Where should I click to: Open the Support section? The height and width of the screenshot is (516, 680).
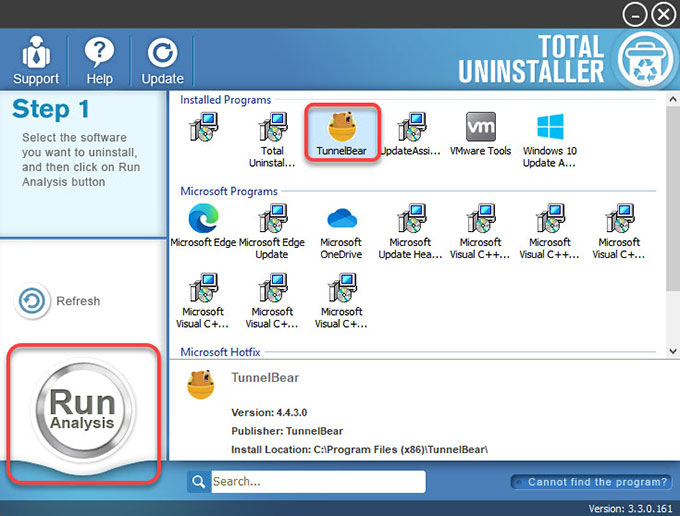point(36,61)
